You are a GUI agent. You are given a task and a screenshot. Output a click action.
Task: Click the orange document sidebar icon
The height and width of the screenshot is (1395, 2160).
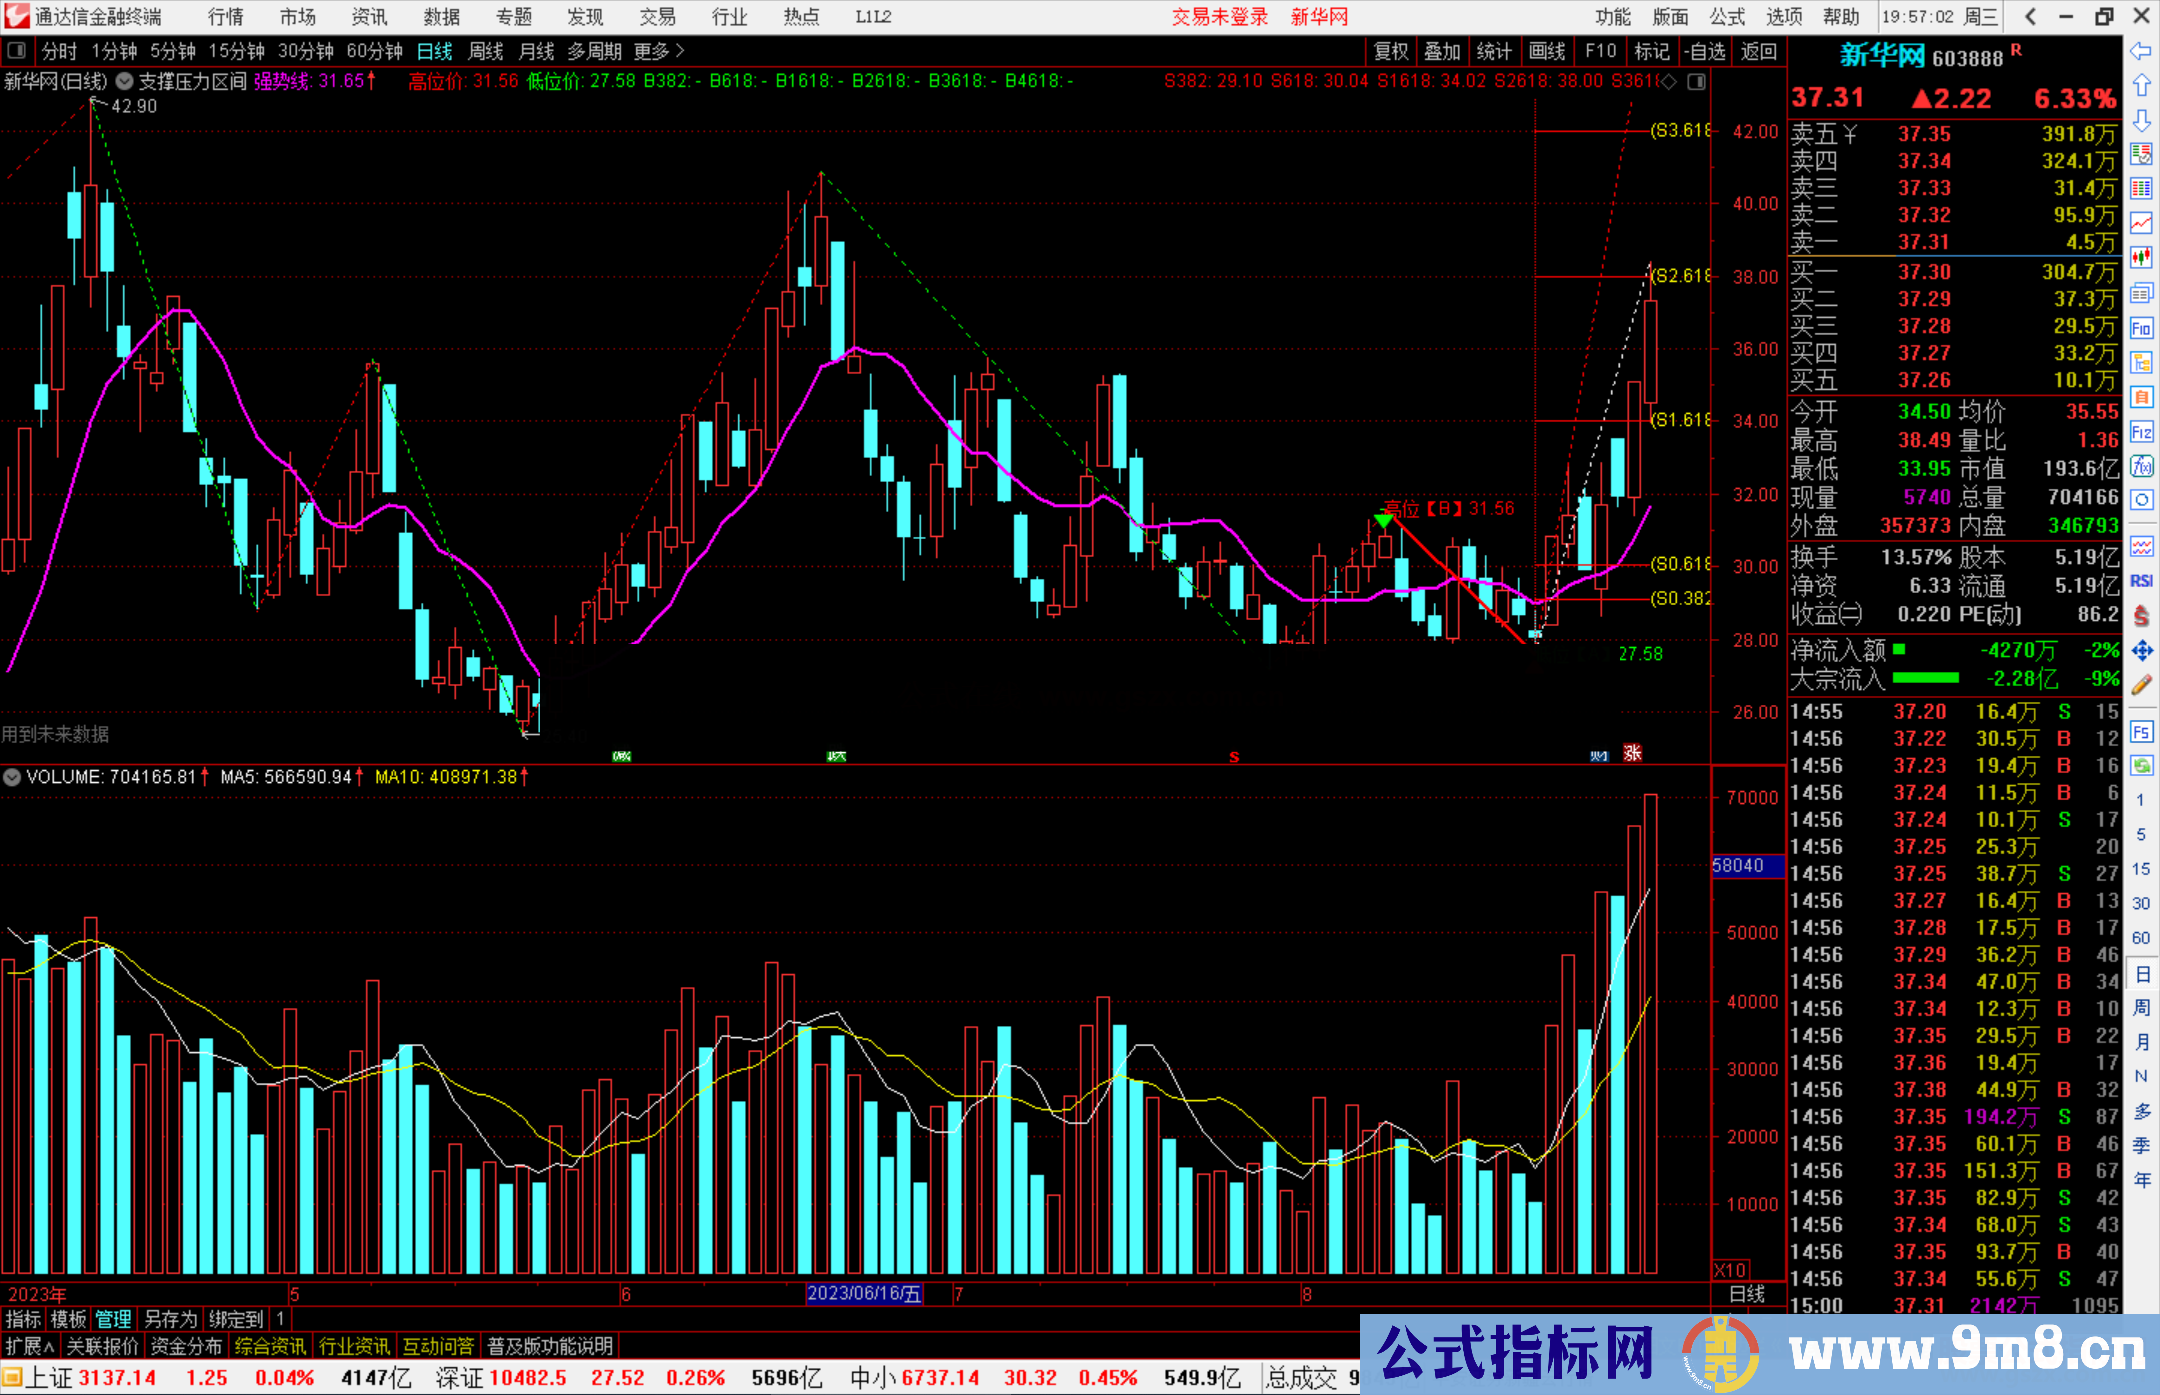click(x=2141, y=397)
